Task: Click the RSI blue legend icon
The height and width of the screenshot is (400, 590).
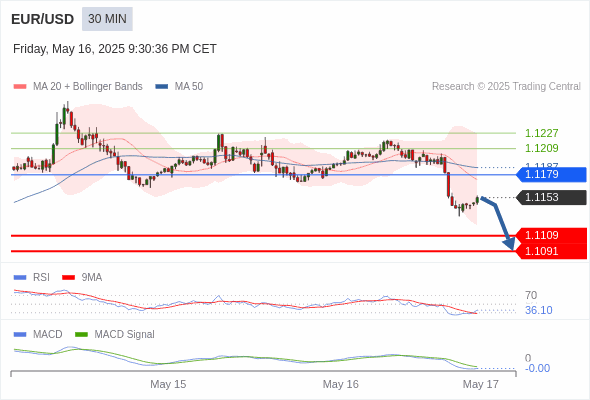Action: tap(20, 278)
